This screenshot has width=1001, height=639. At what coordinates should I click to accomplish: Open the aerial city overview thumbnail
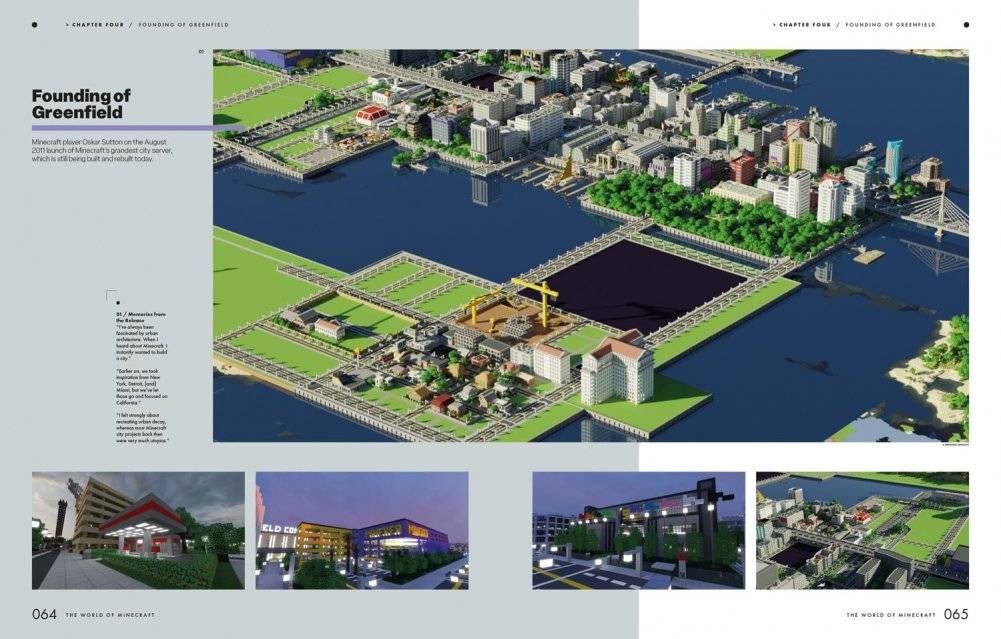pos(862,530)
